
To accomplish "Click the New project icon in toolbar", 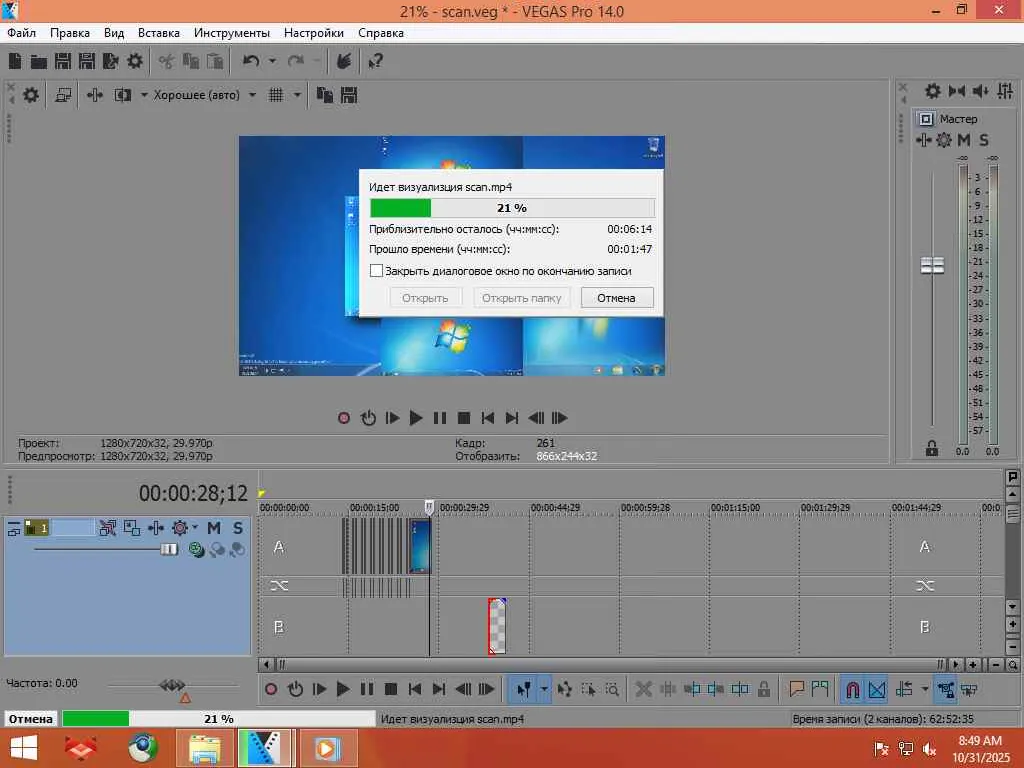I will click(15, 61).
